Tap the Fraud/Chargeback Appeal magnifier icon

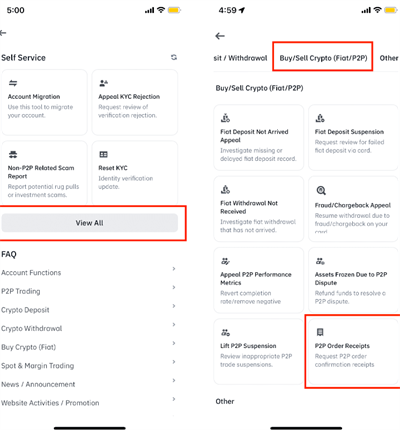321,190
